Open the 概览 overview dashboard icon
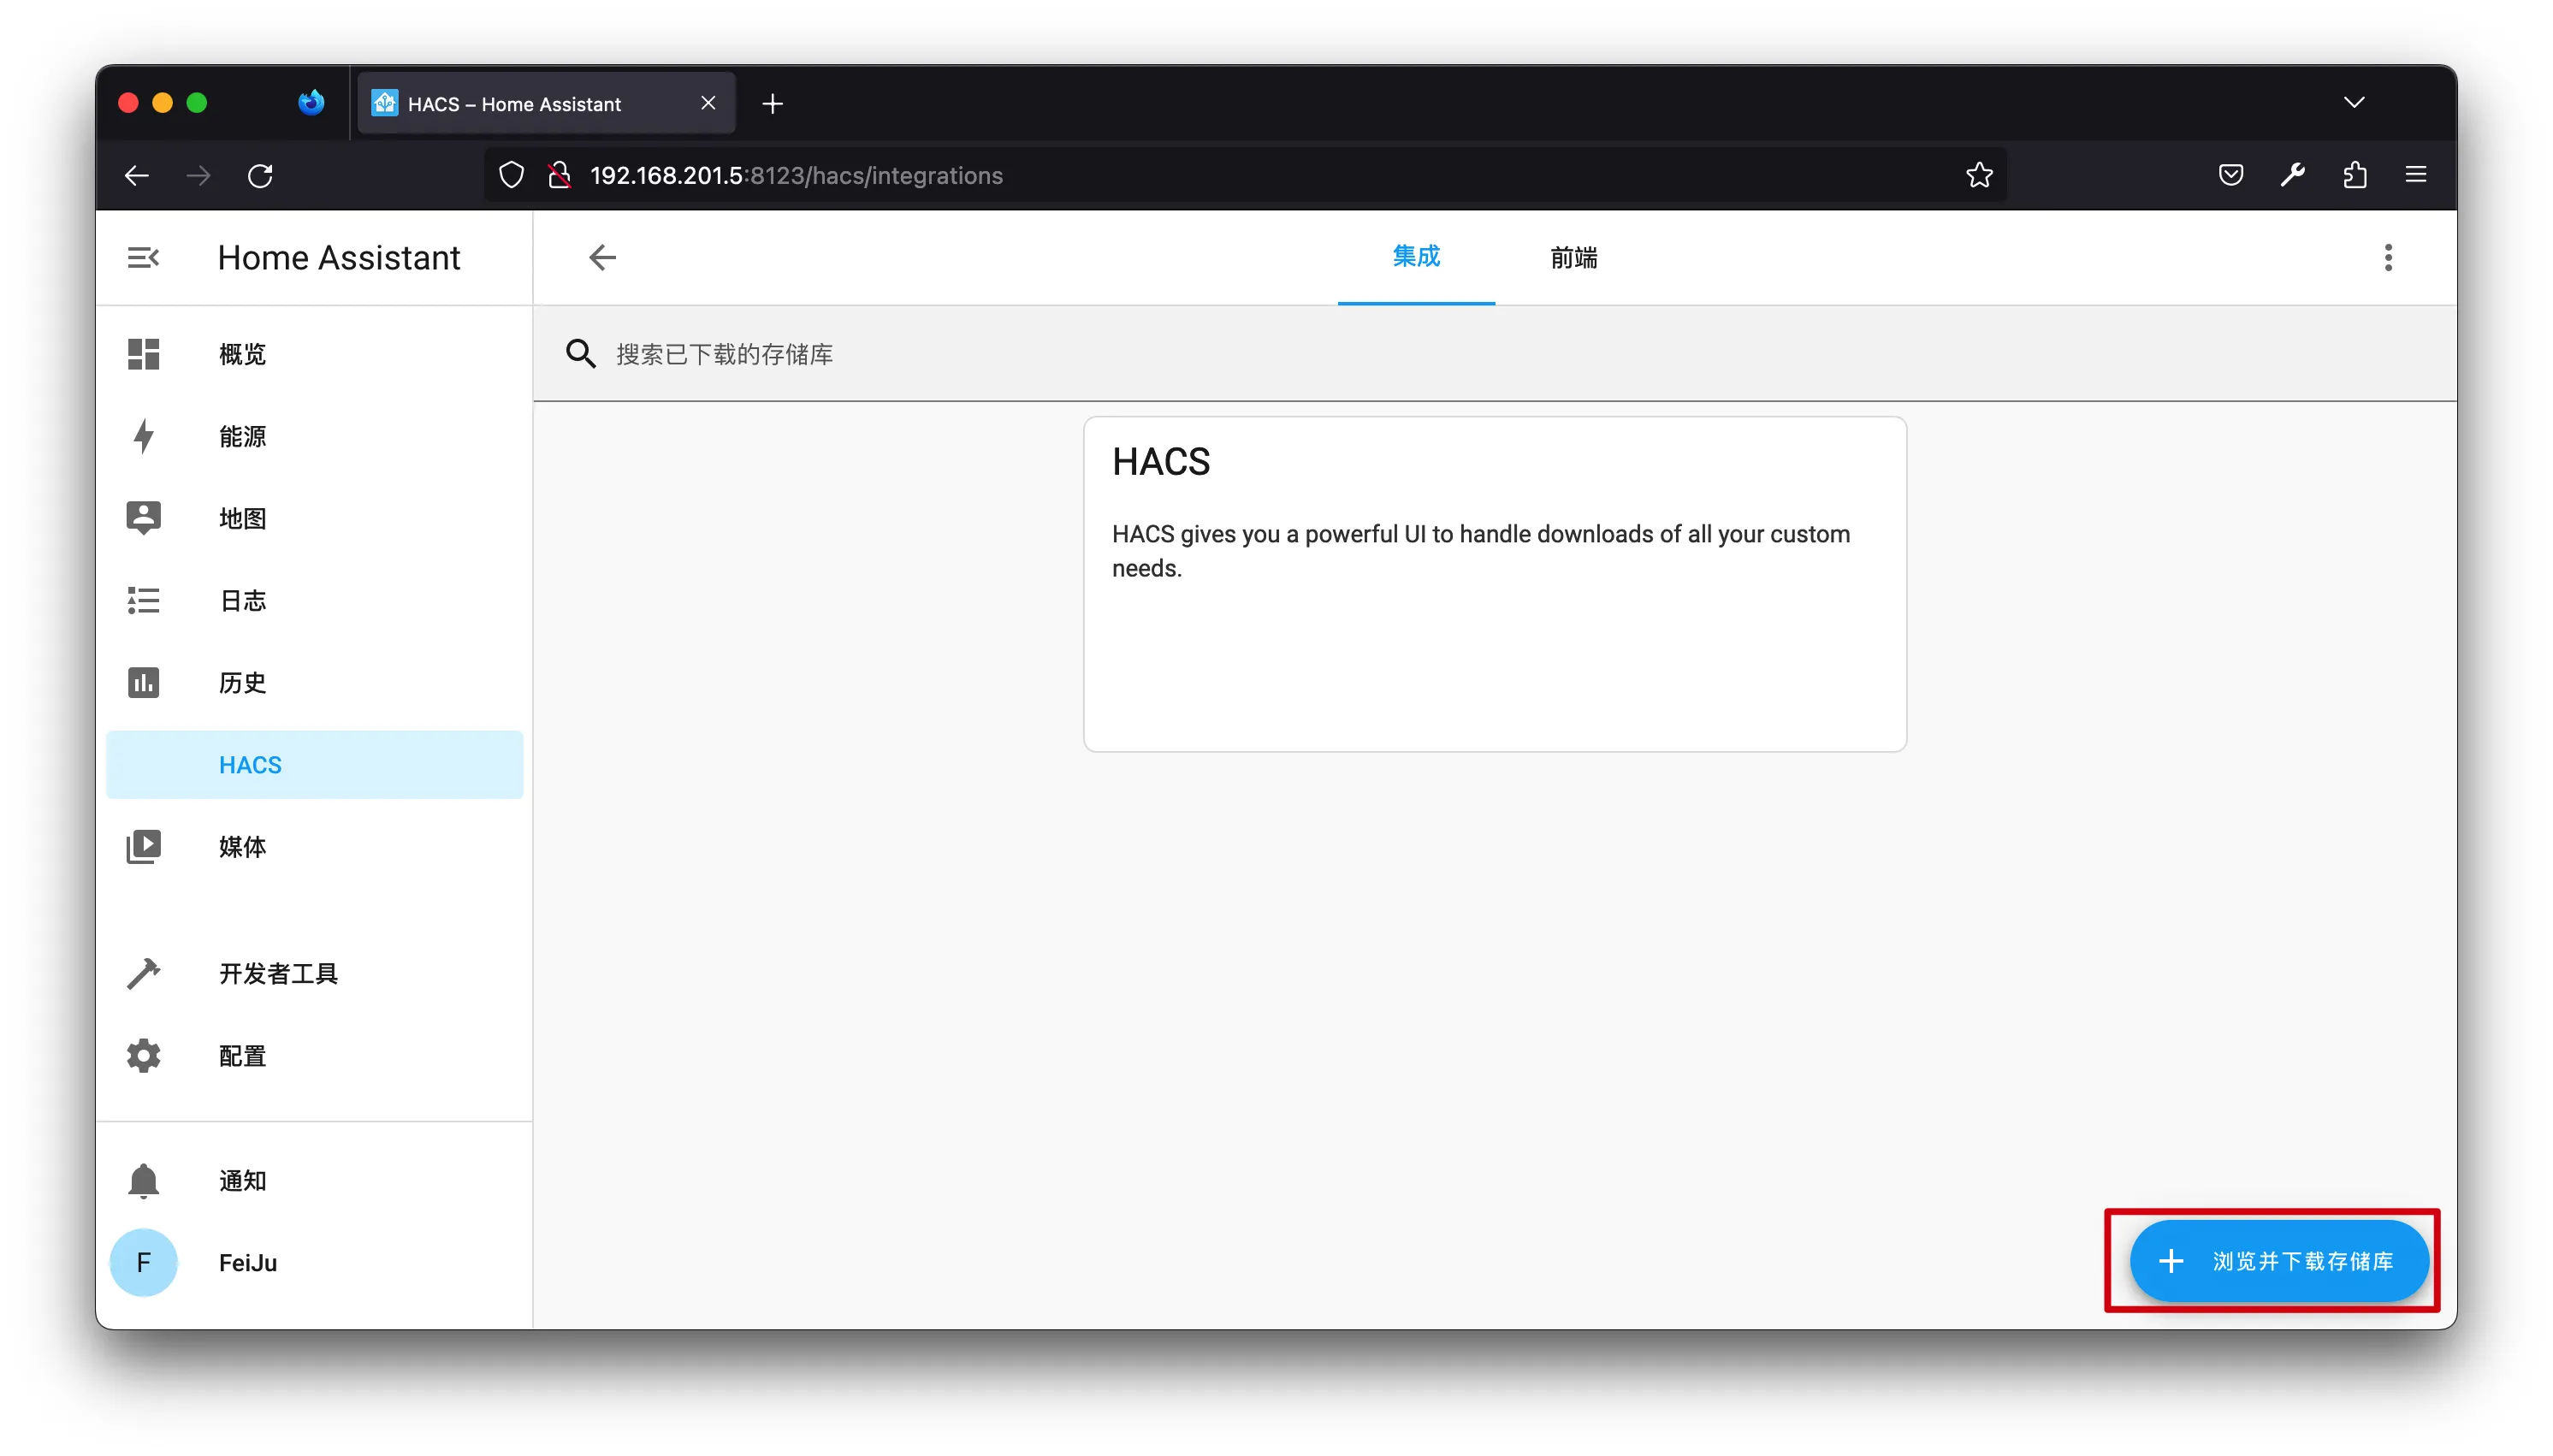The image size is (2553, 1456). tap(143, 354)
